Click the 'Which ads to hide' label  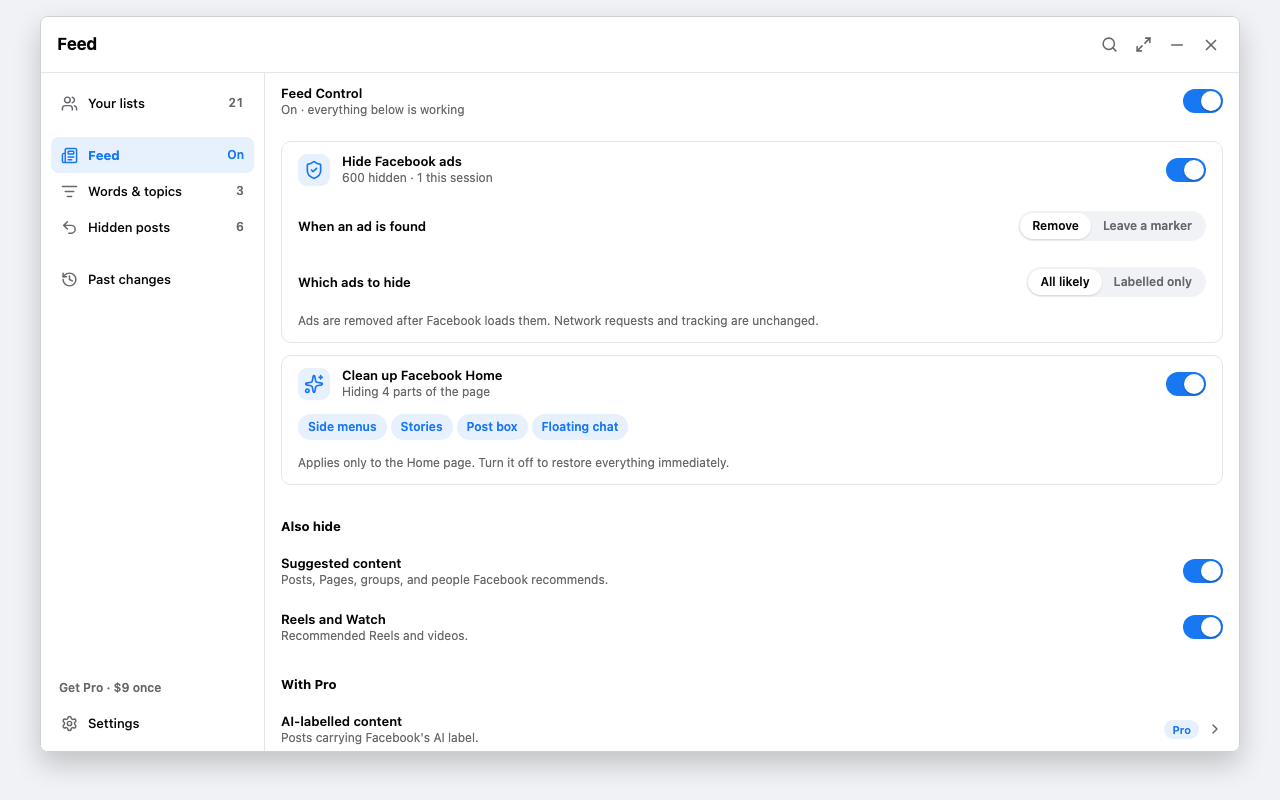354,282
